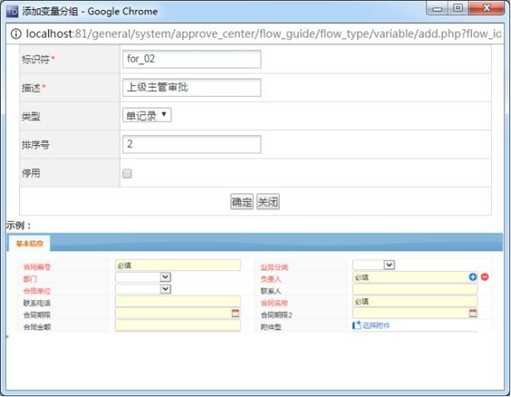Click the 联系人 input field

415,289
